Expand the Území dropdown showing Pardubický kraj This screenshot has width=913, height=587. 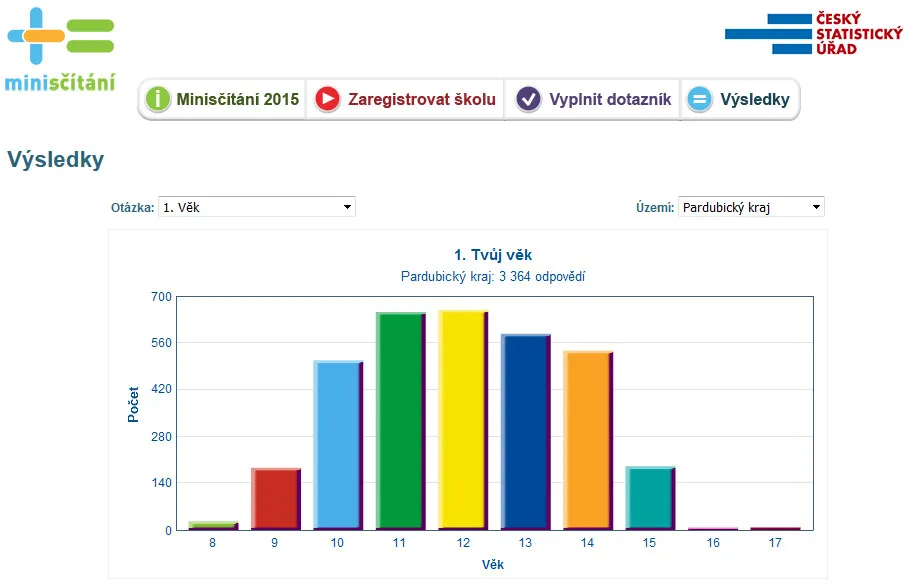click(751, 207)
